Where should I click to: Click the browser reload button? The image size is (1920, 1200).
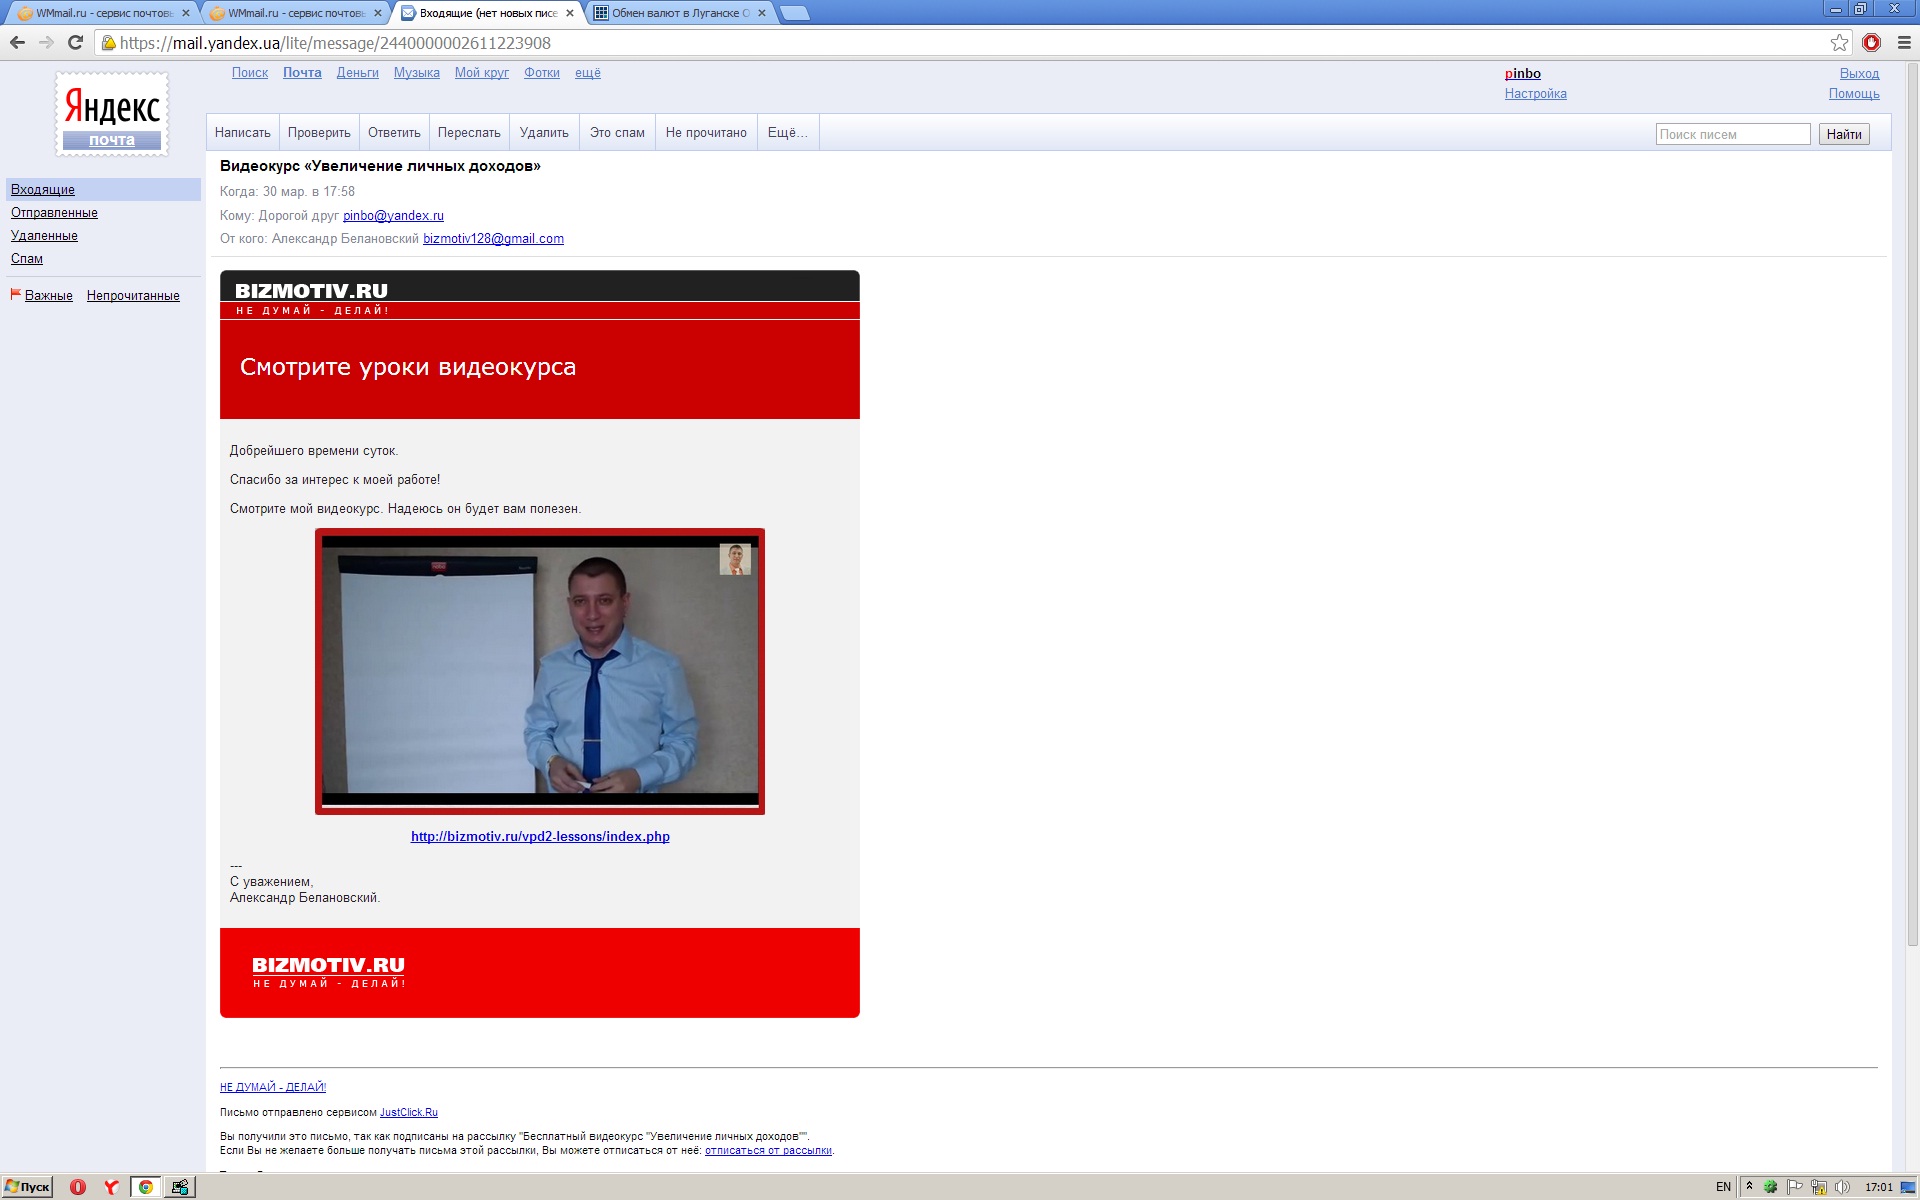[x=75, y=42]
